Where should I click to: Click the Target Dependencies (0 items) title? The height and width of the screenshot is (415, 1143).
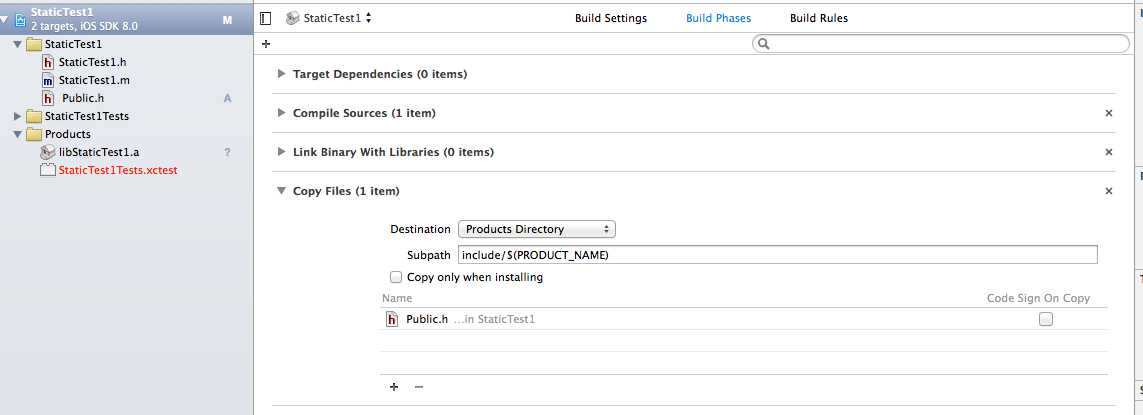click(380, 74)
